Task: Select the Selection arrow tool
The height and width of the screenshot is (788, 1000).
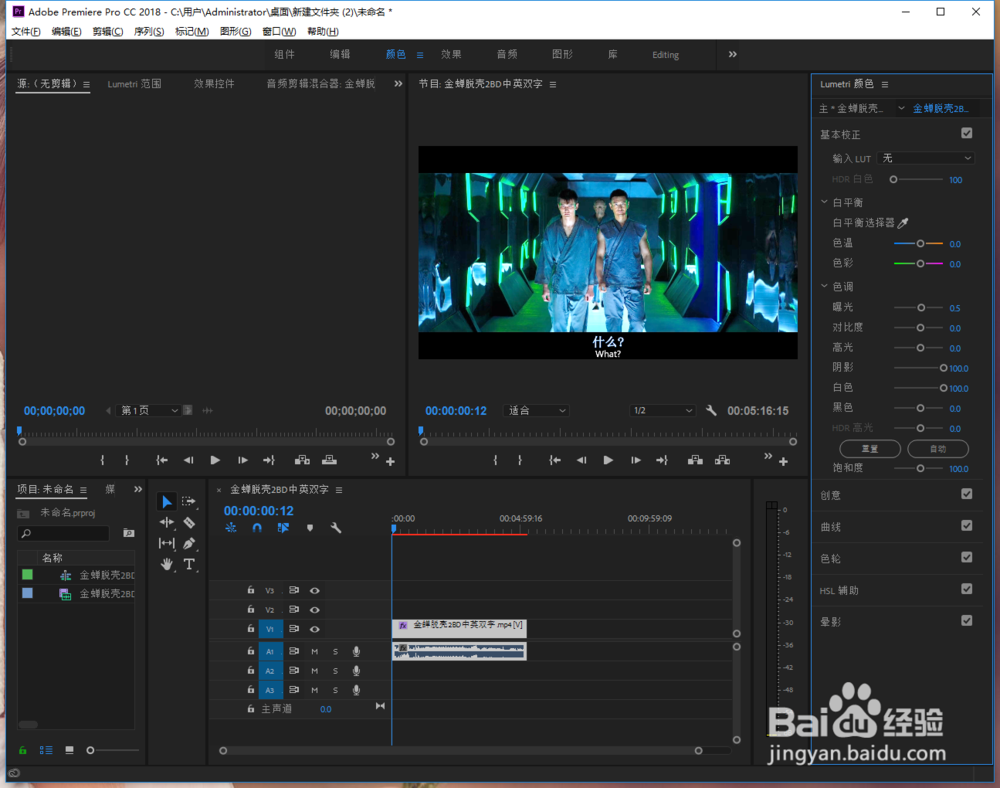Action: pos(166,502)
